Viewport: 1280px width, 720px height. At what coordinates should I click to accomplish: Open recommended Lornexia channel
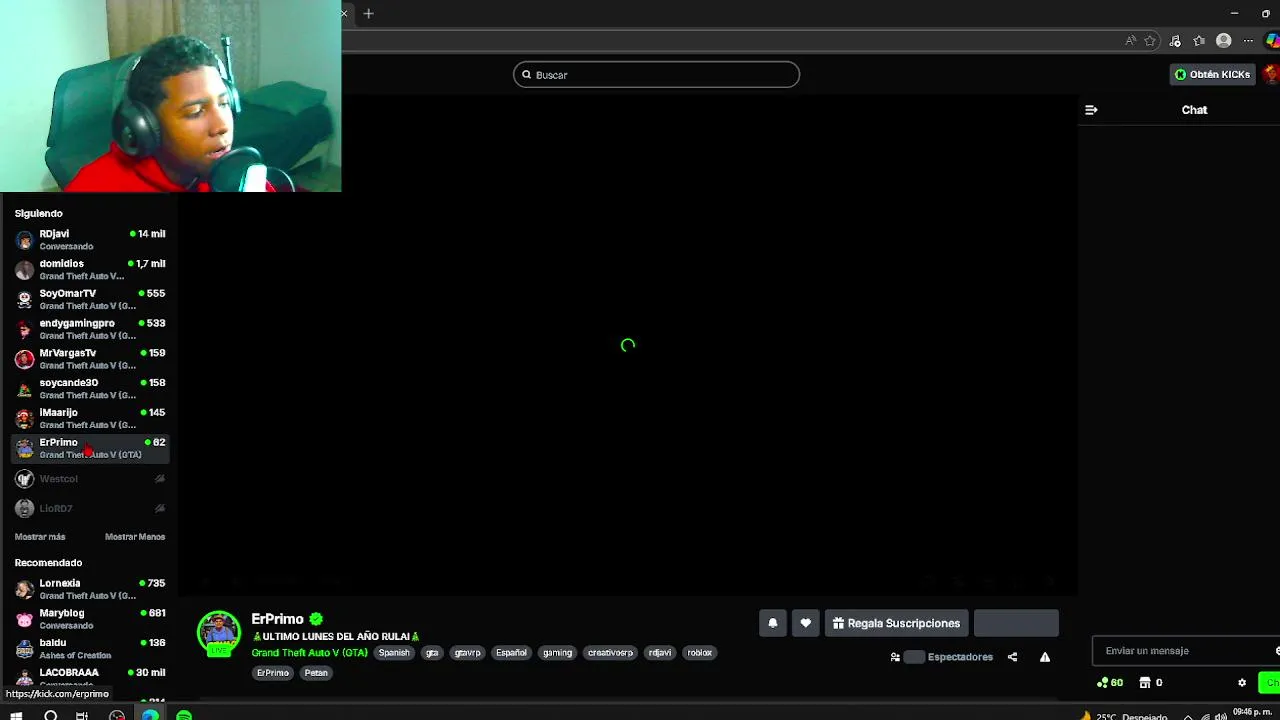(90, 589)
